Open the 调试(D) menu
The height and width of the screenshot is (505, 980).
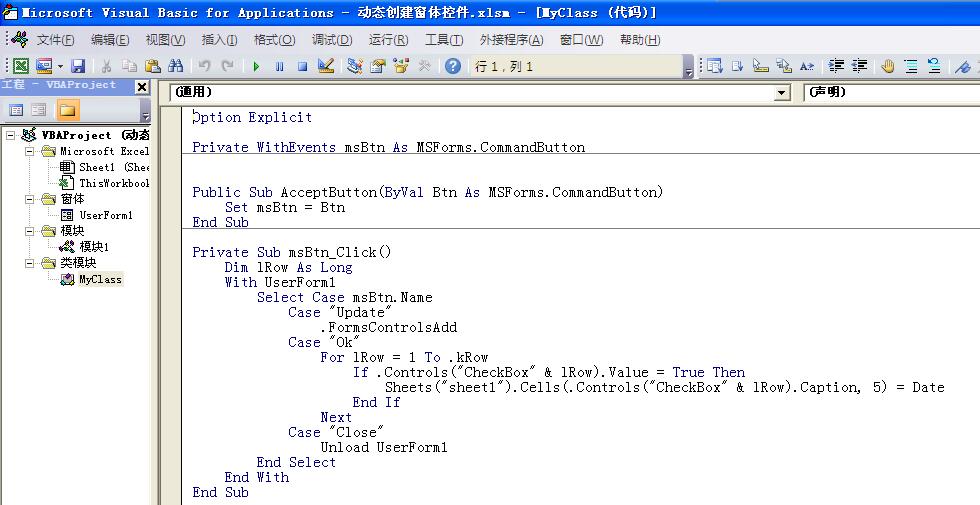click(x=332, y=40)
